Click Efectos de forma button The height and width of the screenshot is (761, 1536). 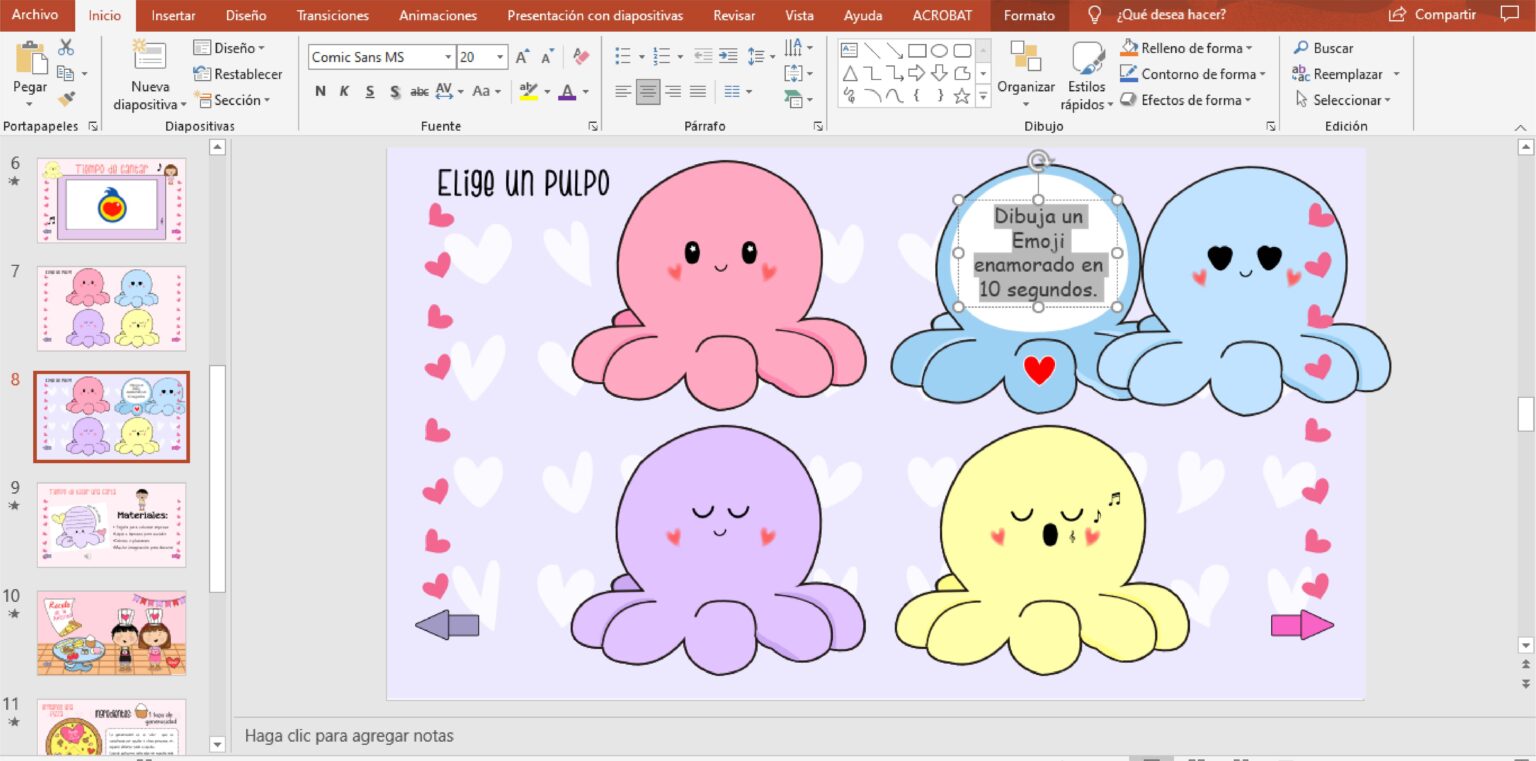[x=1186, y=100]
